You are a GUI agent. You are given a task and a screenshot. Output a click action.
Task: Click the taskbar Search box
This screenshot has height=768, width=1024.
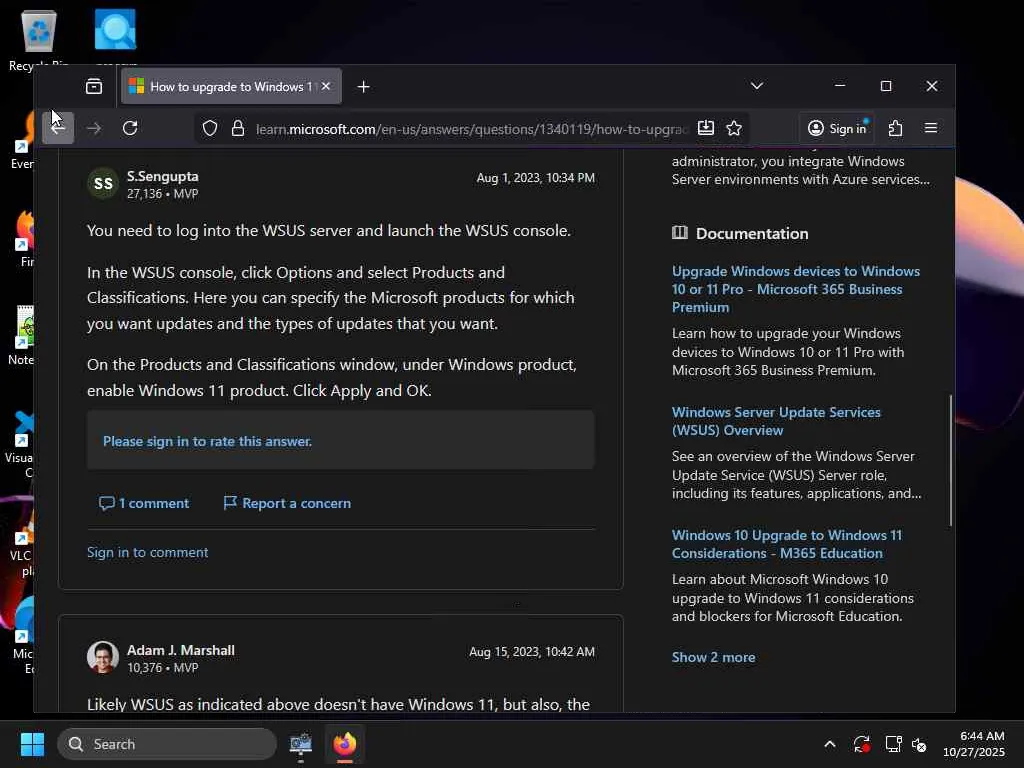click(167, 744)
